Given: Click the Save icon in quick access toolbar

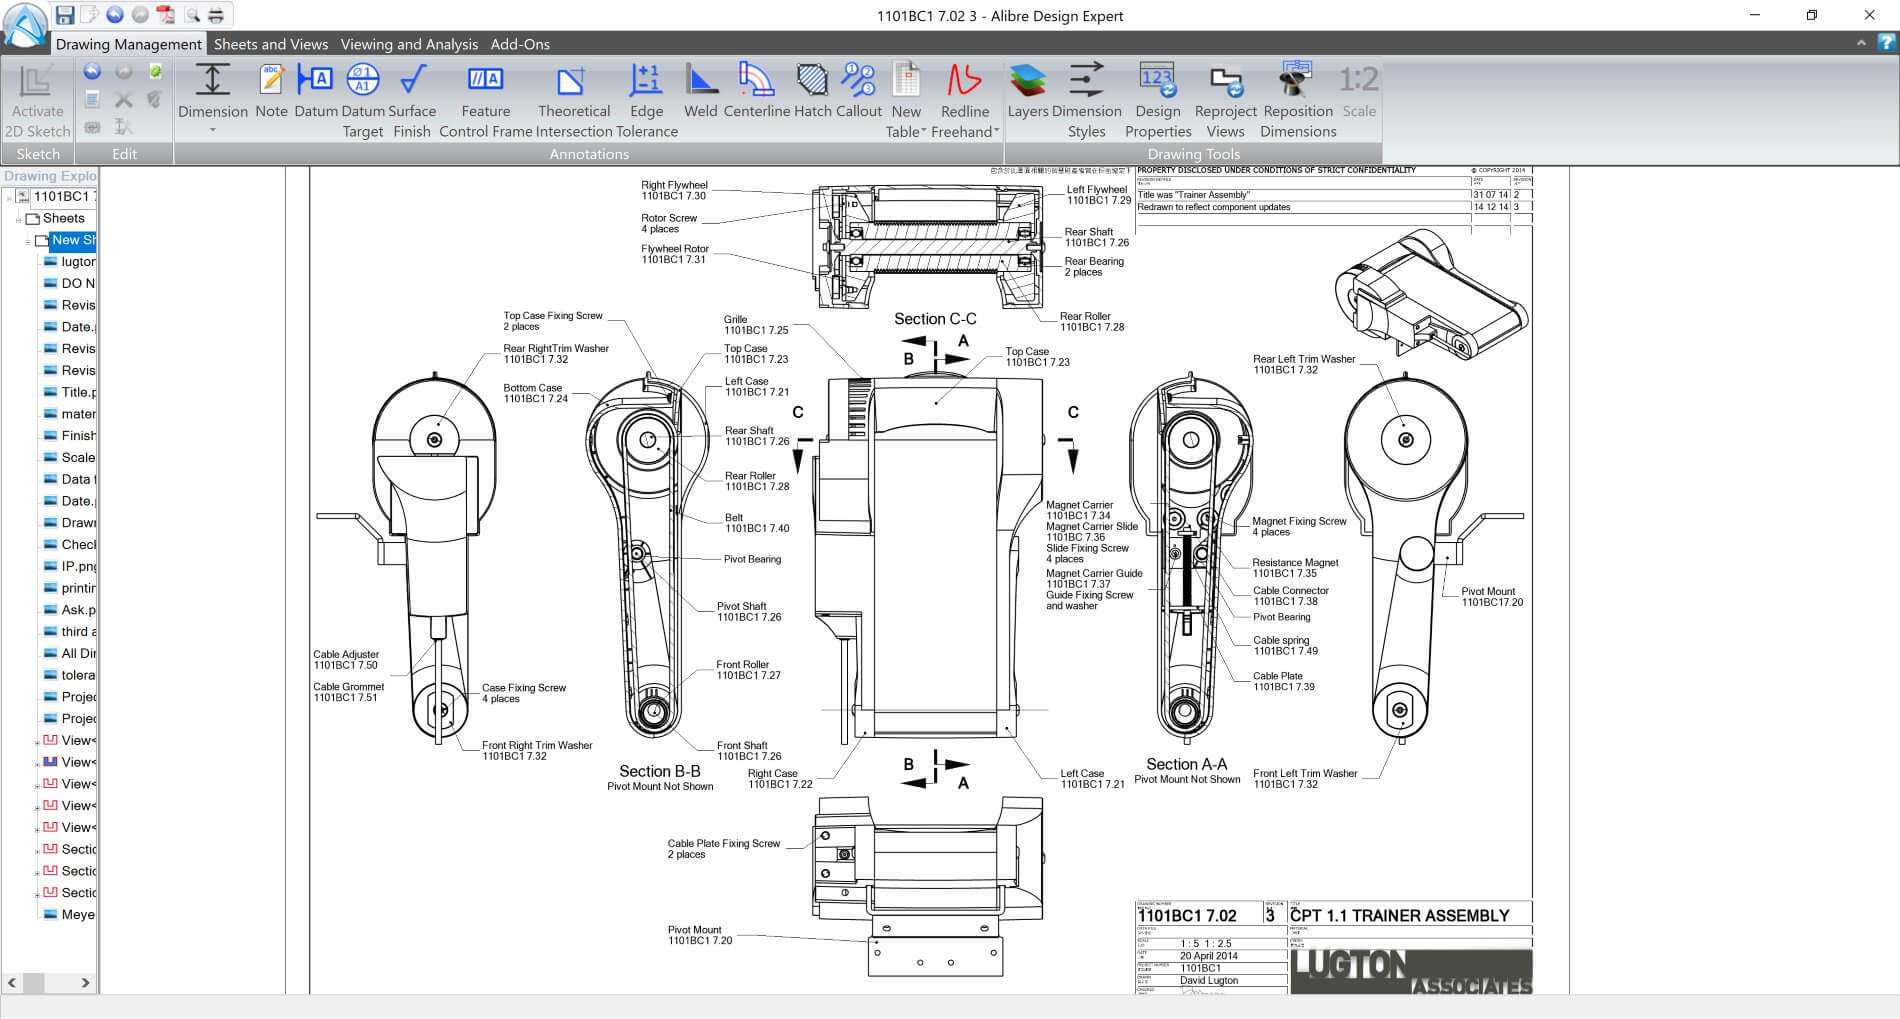Looking at the screenshot, I should [65, 14].
